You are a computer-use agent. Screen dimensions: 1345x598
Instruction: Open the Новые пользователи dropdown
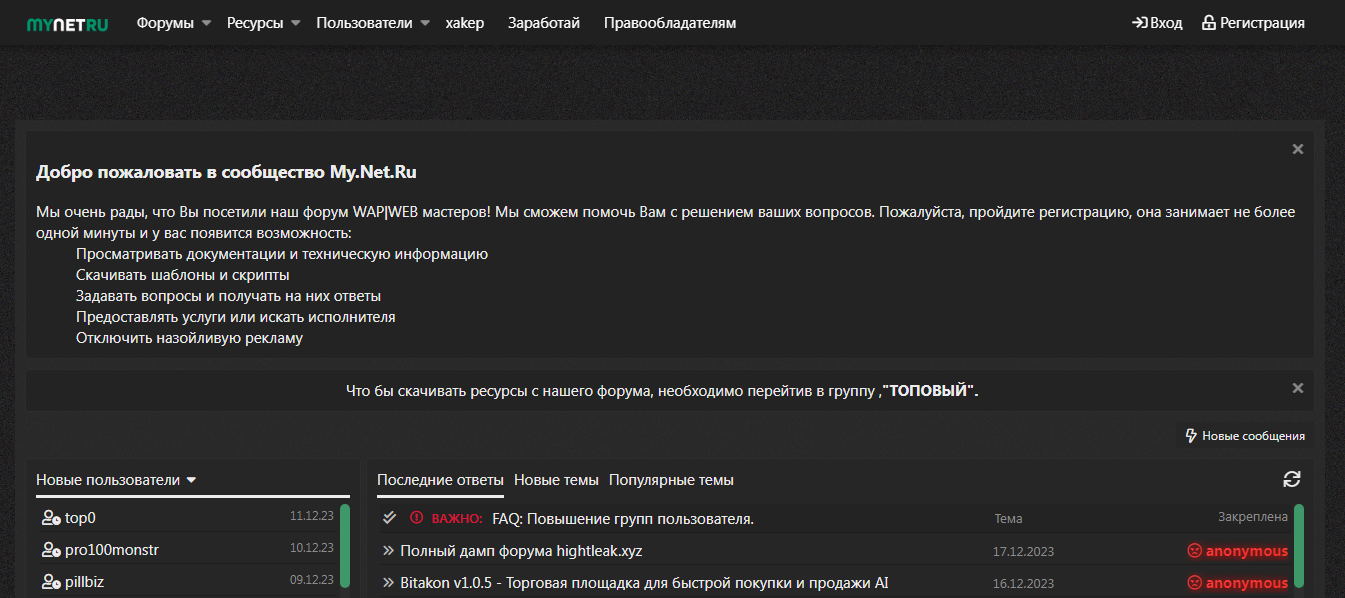click(x=191, y=480)
